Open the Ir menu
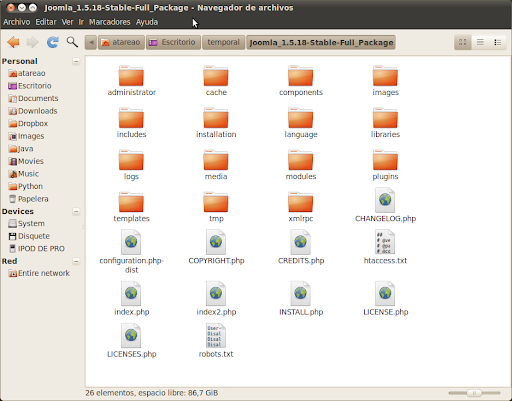The width and height of the screenshot is (512, 401). [81, 22]
